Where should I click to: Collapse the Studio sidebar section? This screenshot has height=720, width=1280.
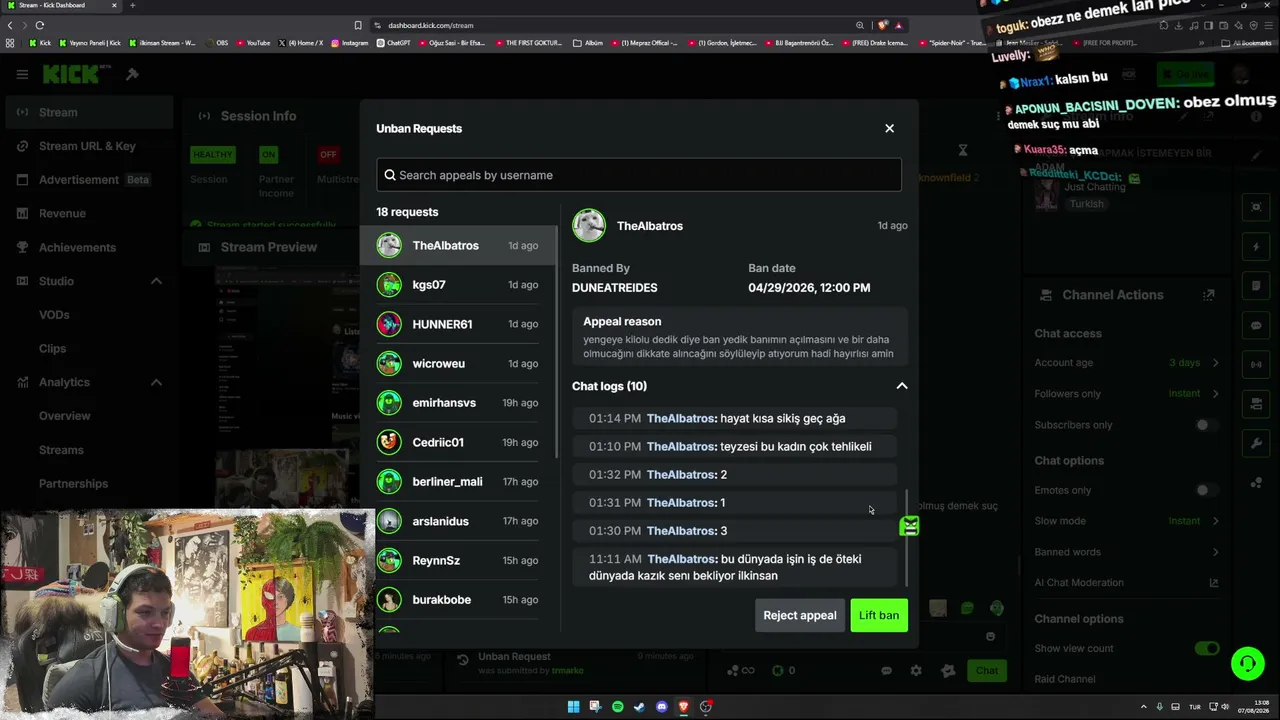tap(156, 281)
